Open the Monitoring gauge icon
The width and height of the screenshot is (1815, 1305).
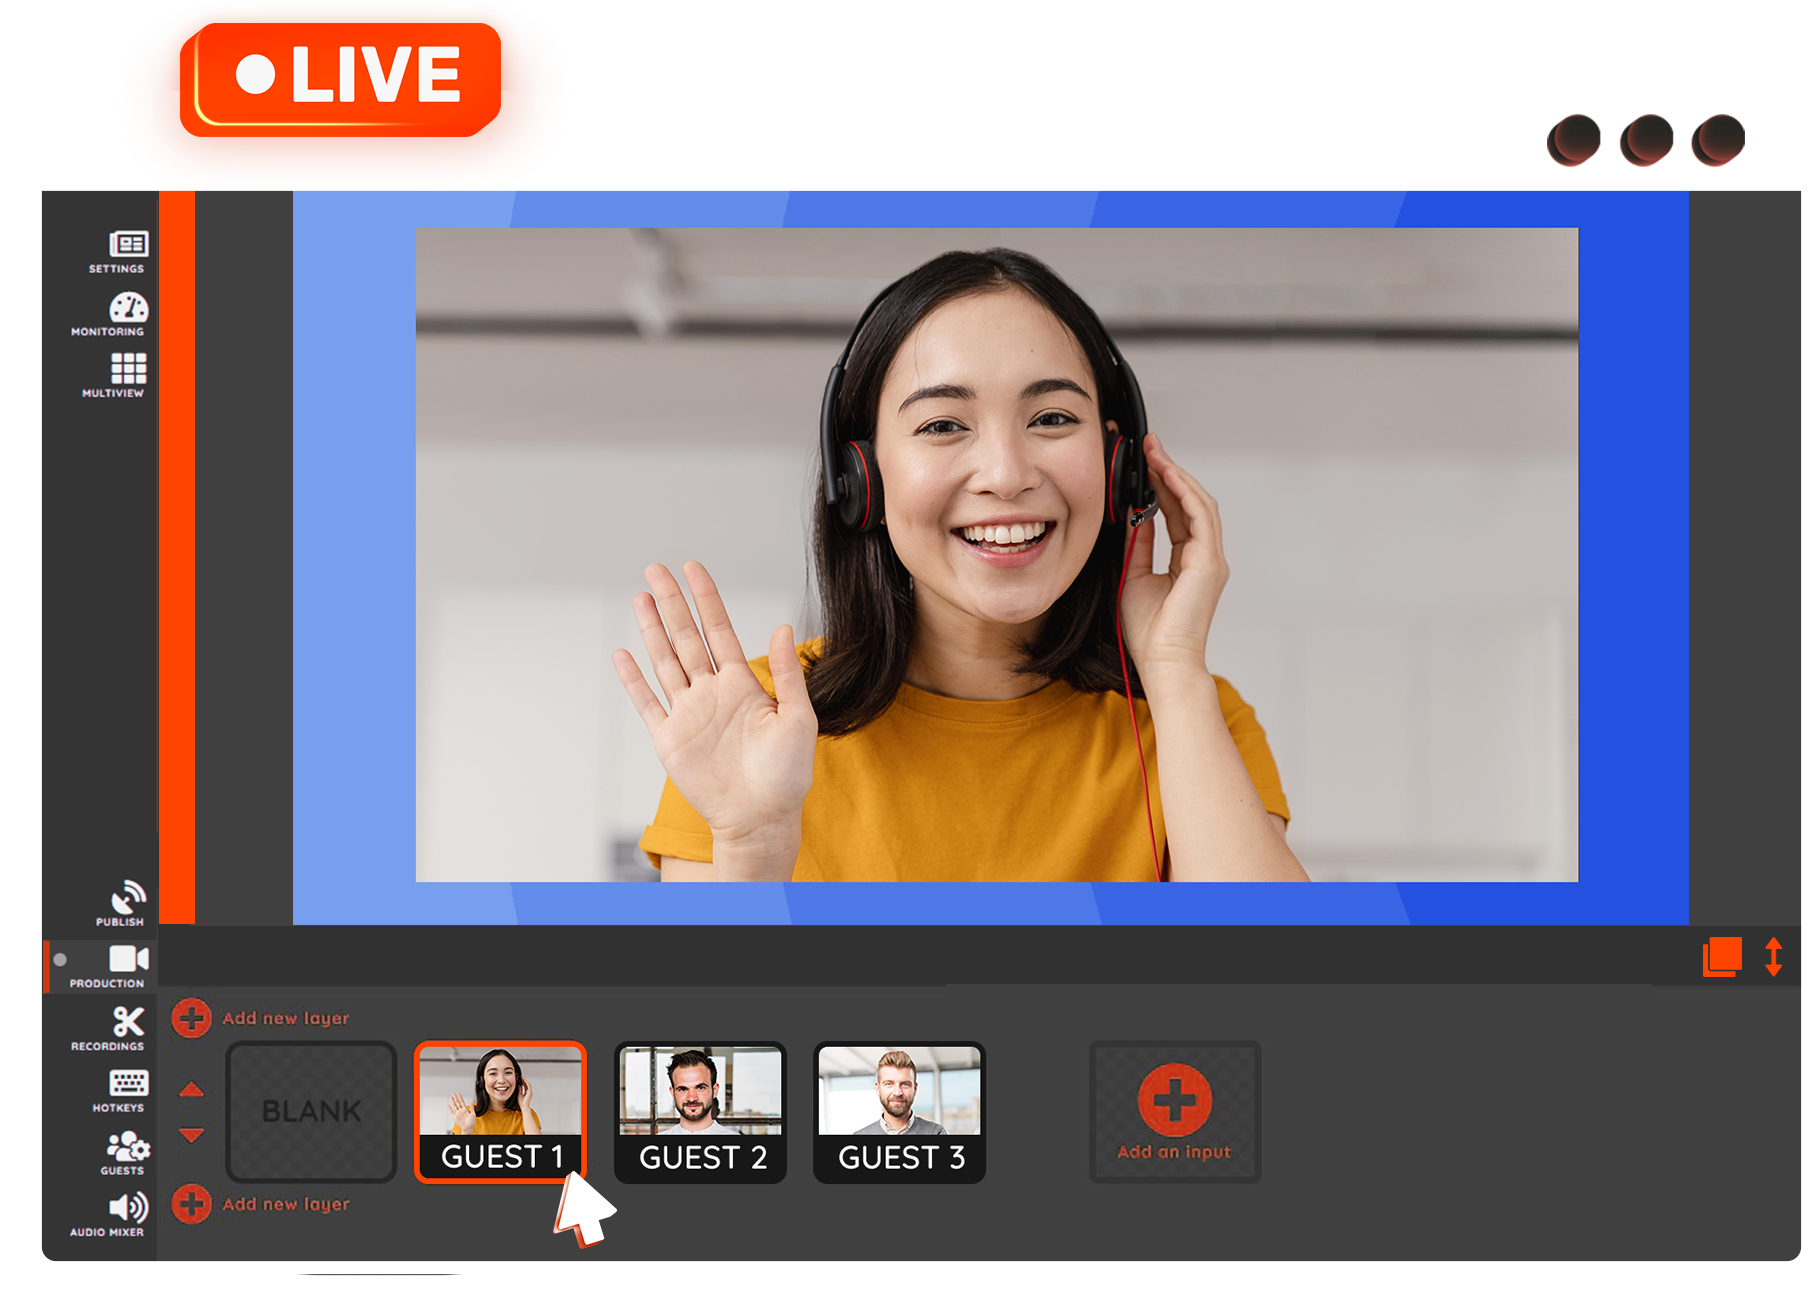[128, 307]
